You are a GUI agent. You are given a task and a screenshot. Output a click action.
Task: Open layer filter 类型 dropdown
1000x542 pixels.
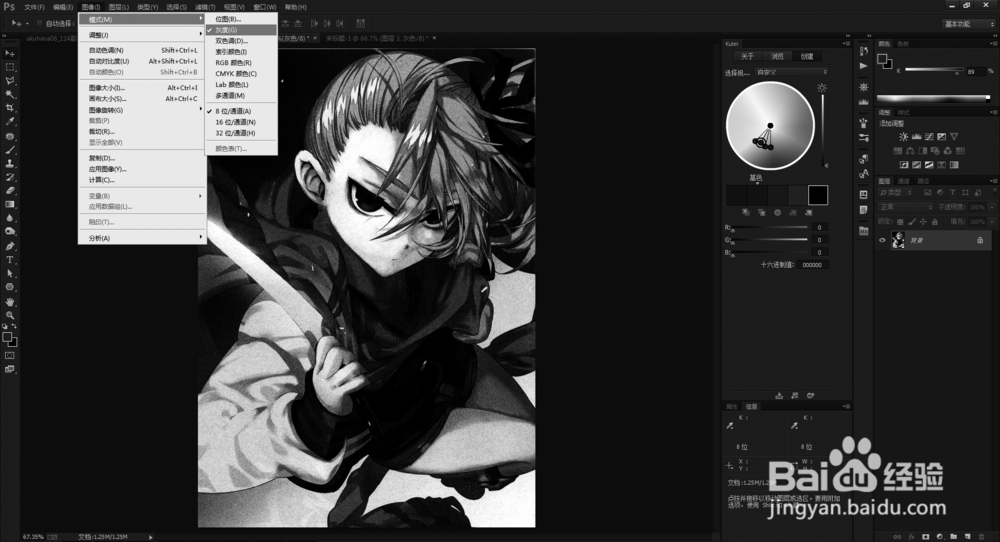(x=897, y=192)
